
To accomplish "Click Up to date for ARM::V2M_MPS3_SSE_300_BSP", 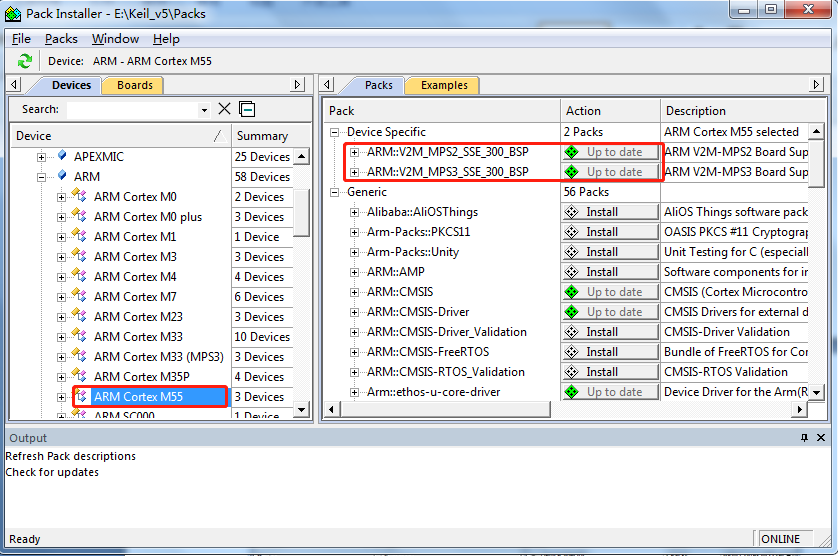I will [610, 172].
